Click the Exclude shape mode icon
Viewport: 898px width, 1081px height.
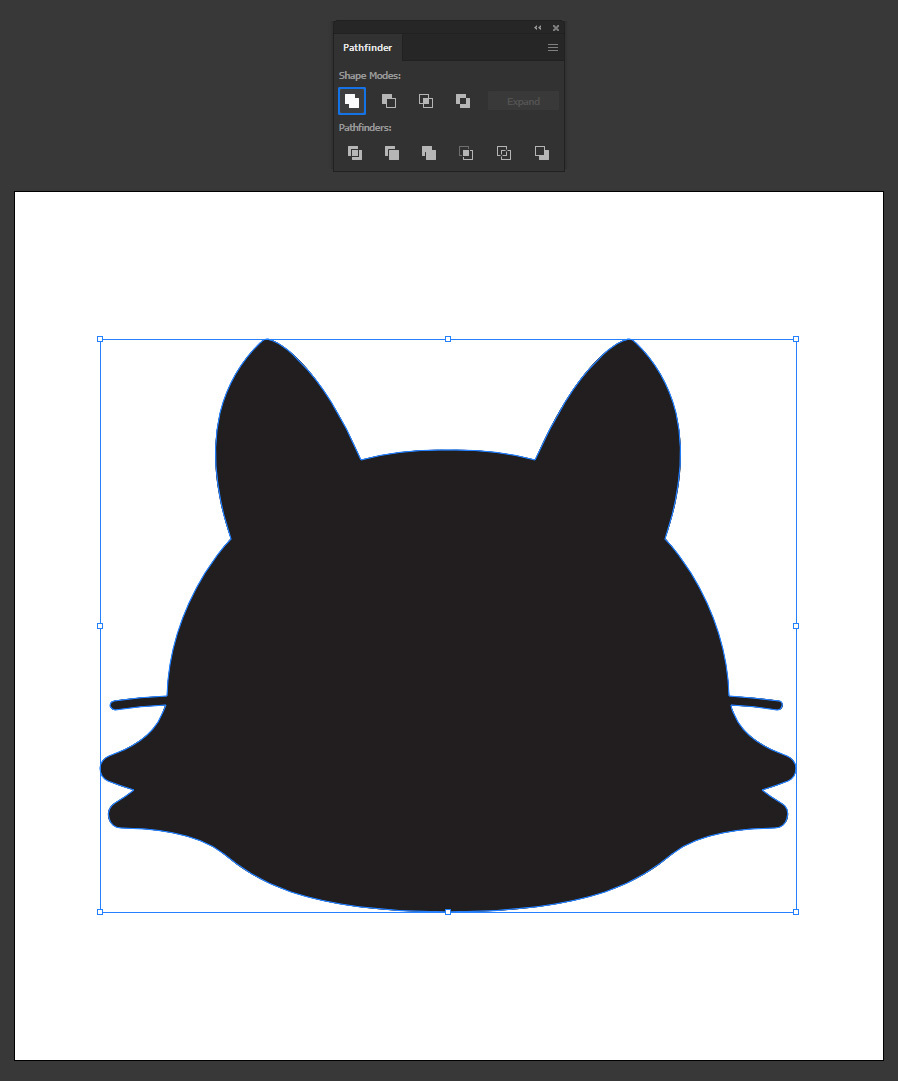[x=463, y=101]
